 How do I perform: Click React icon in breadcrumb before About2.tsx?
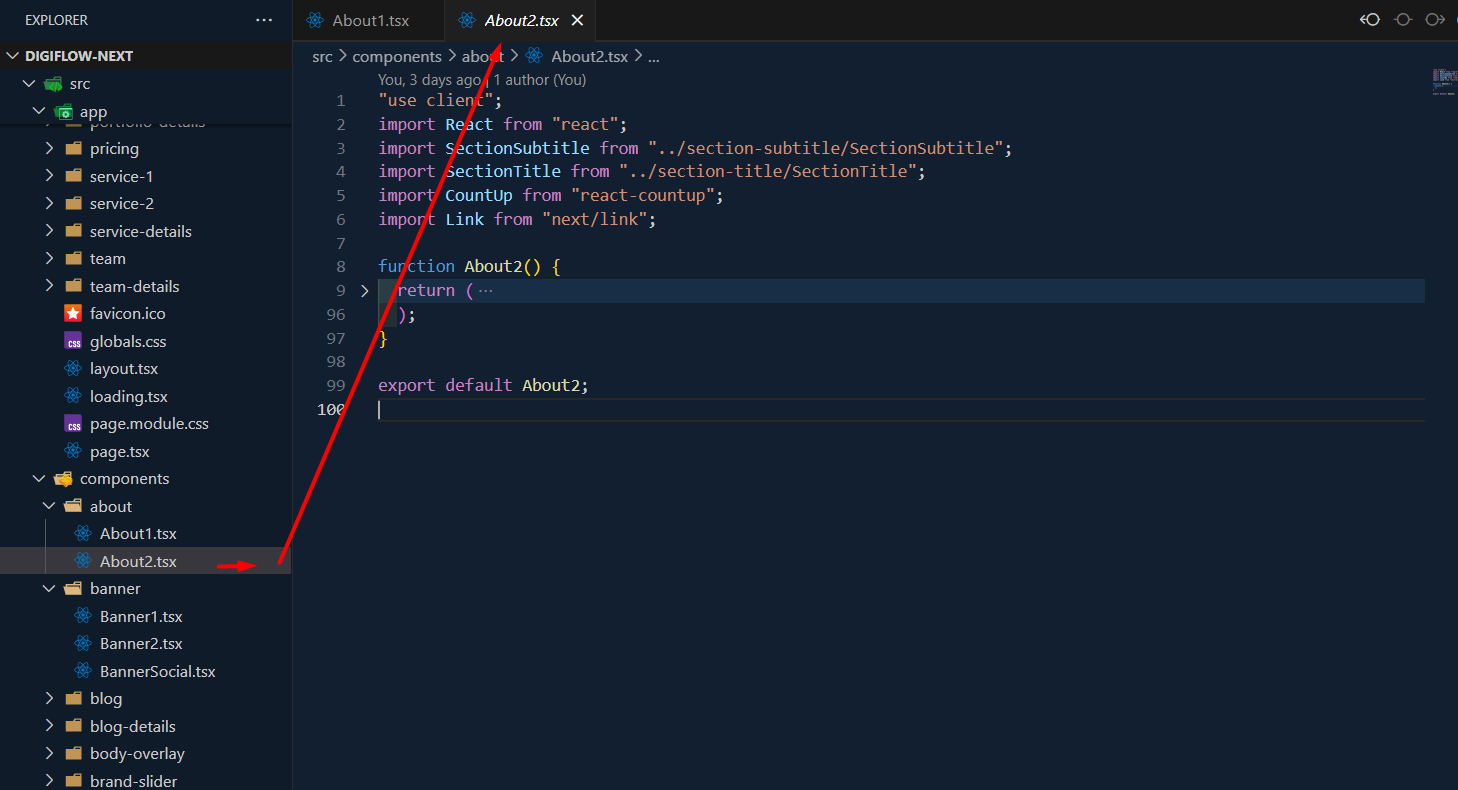[534, 57]
